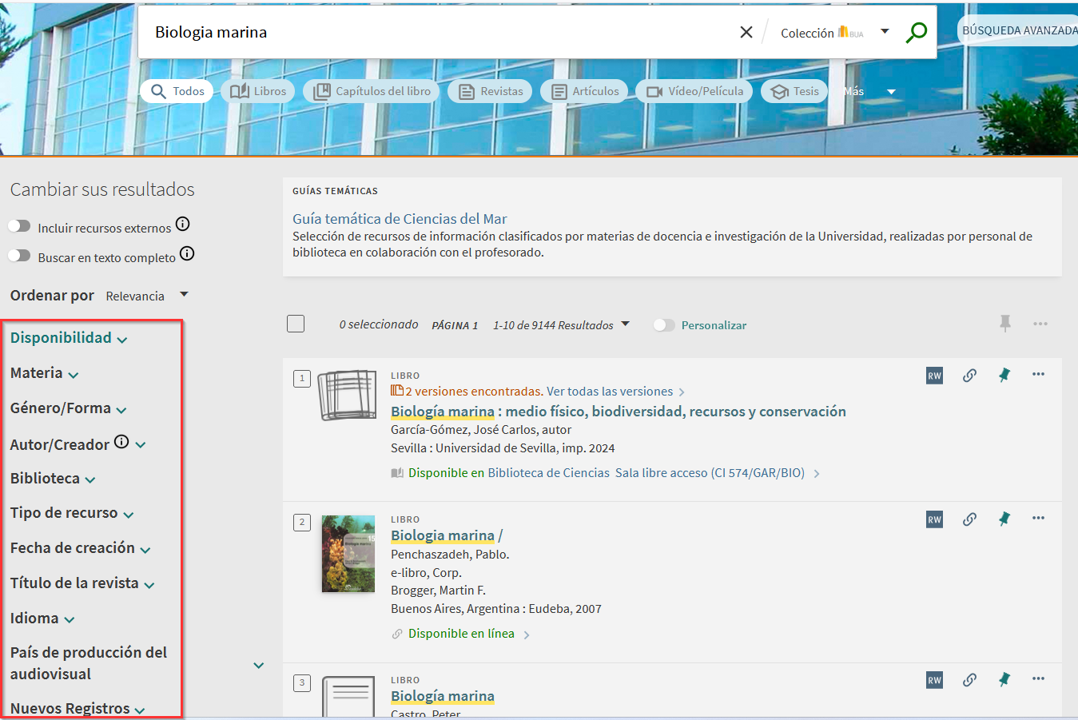Viewport: 1078px width, 720px height.
Task: Toggle Buscar en texto completo switch
Action: pos(20,256)
